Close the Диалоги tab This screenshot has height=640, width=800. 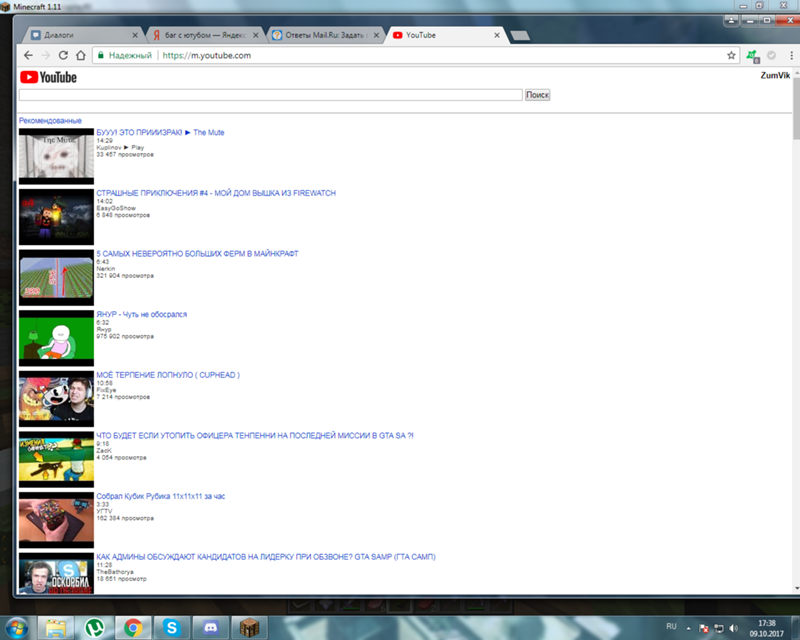135,35
